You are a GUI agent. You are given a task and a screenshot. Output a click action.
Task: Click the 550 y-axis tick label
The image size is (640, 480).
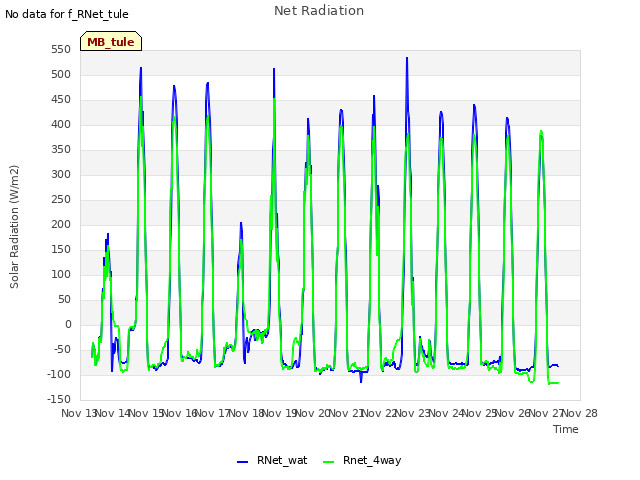tap(61, 49)
